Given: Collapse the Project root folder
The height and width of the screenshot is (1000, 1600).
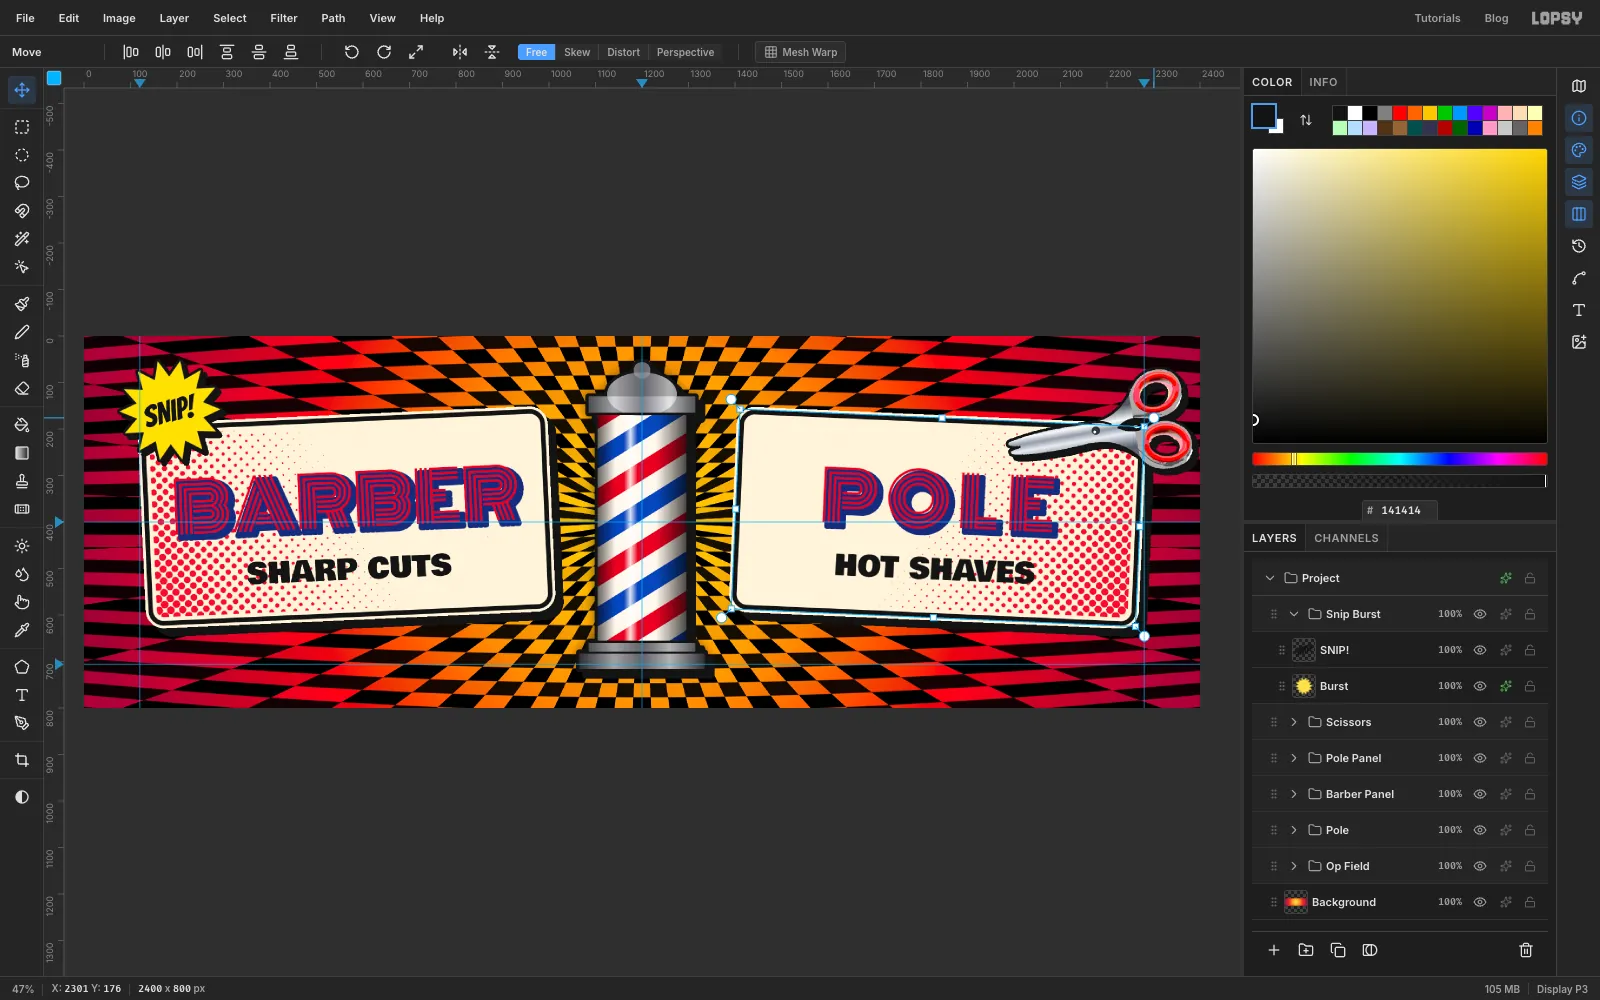Looking at the screenshot, I should tap(1270, 578).
